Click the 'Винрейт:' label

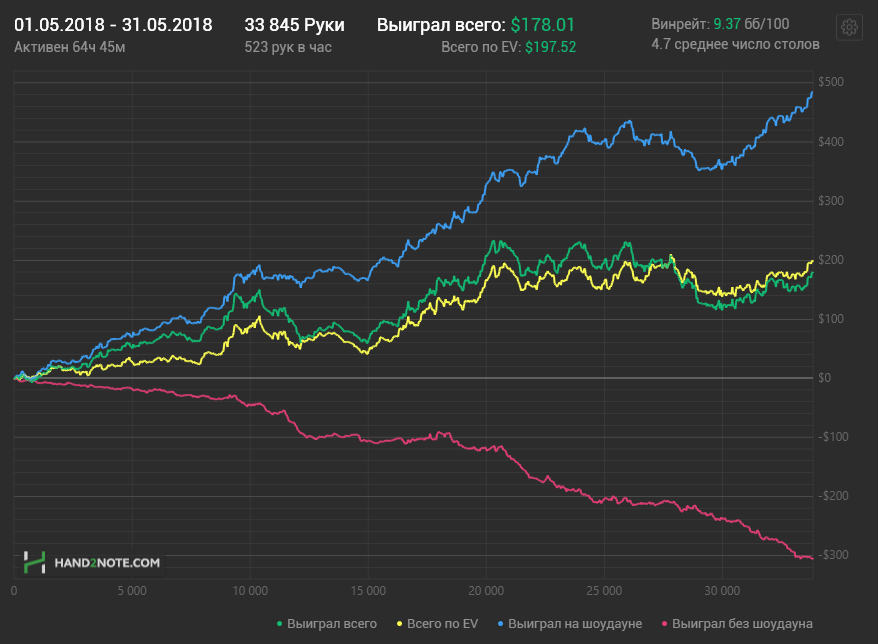coord(680,24)
